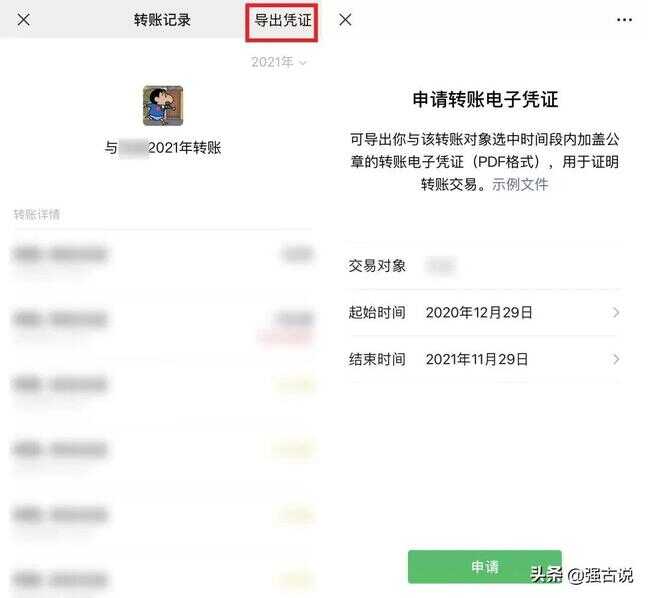Viewport: 648px width, 598px height.
Task: Select the start date 2020年12月29日
Action: pos(479,312)
